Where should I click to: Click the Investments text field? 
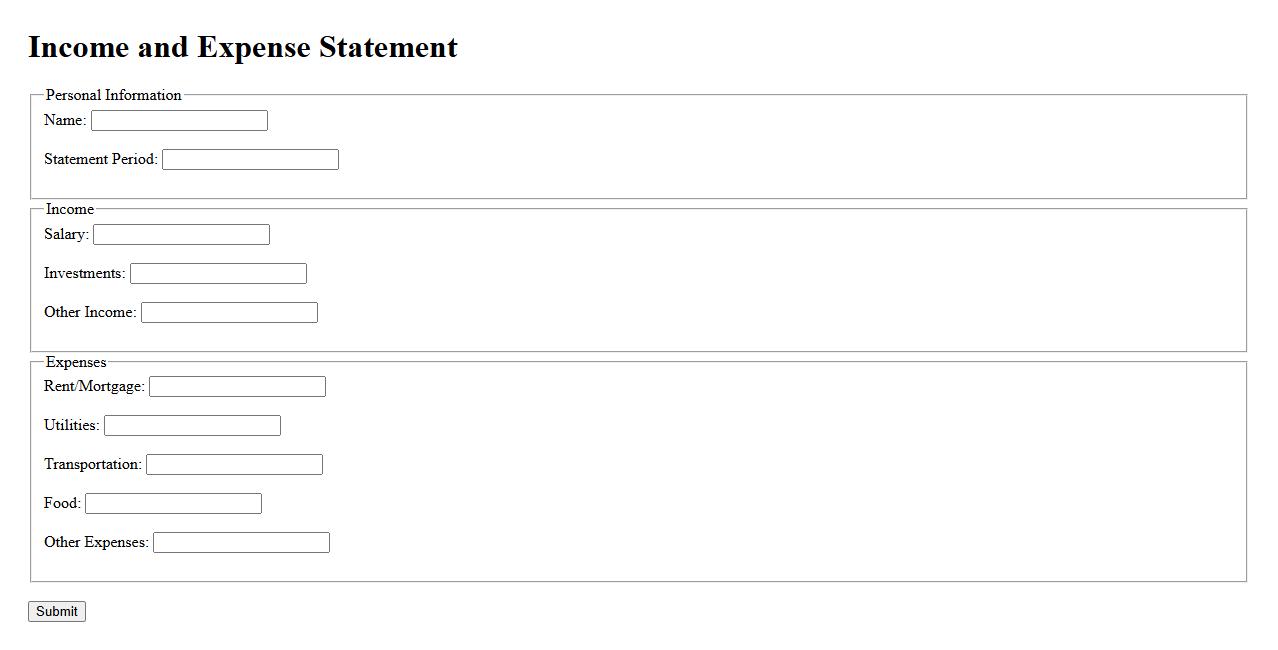click(x=218, y=273)
